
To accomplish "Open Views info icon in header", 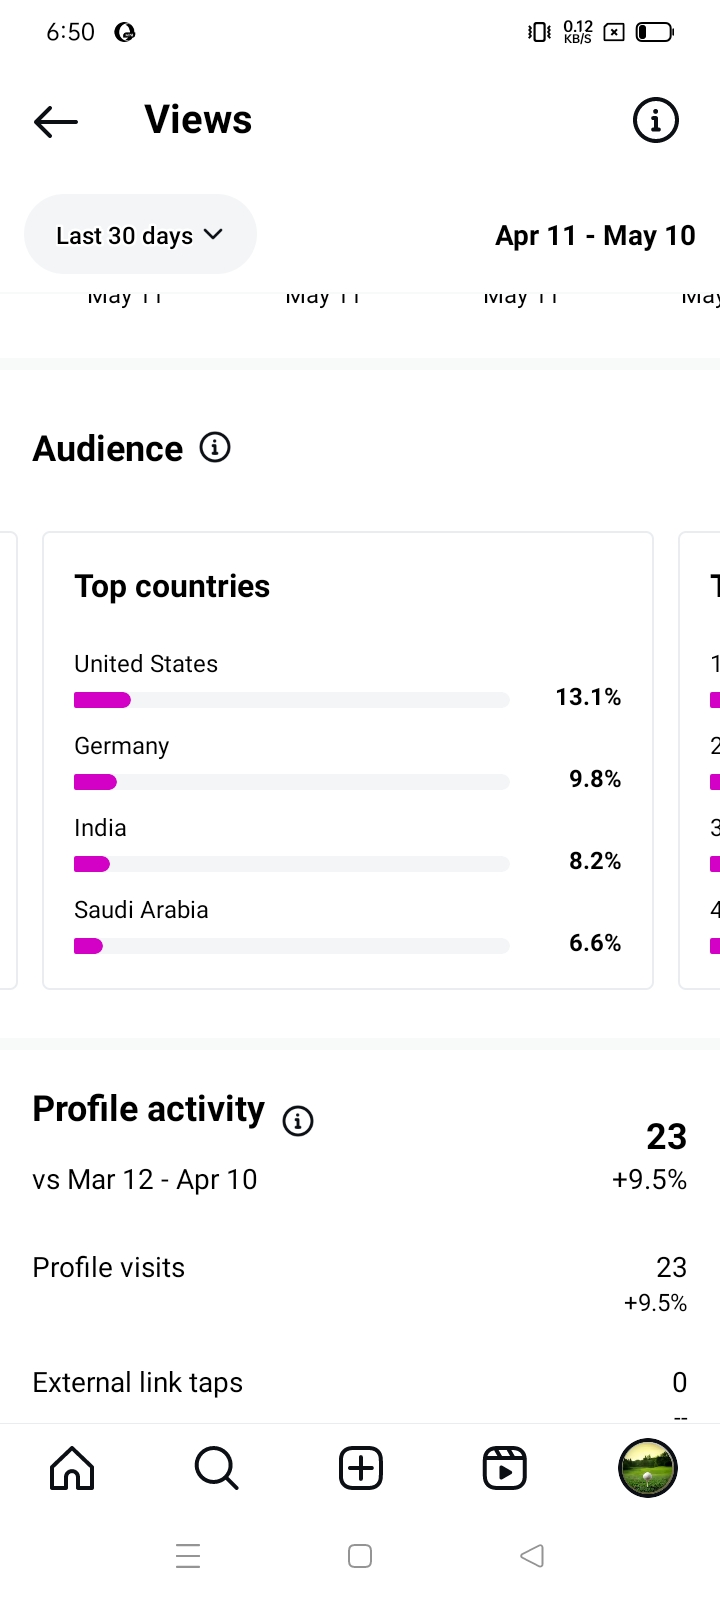I will pyautogui.click(x=656, y=121).
